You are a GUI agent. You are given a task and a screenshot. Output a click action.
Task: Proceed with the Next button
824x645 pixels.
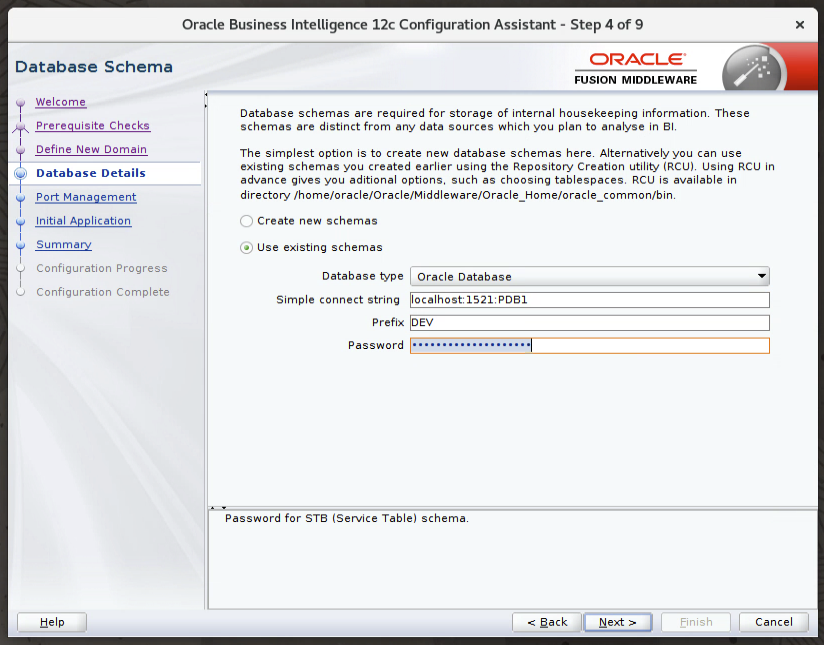point(617,622)
